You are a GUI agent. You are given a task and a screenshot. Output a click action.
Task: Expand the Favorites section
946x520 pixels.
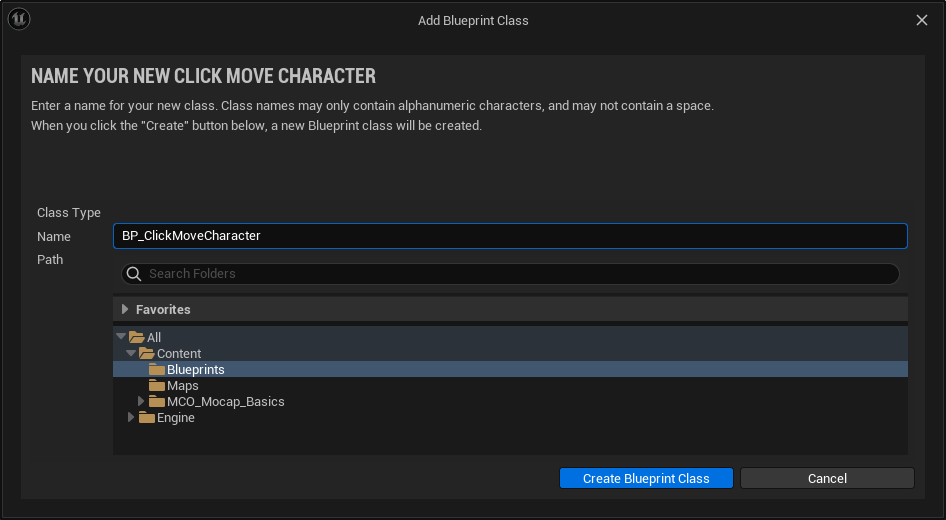tap(125, 309)
